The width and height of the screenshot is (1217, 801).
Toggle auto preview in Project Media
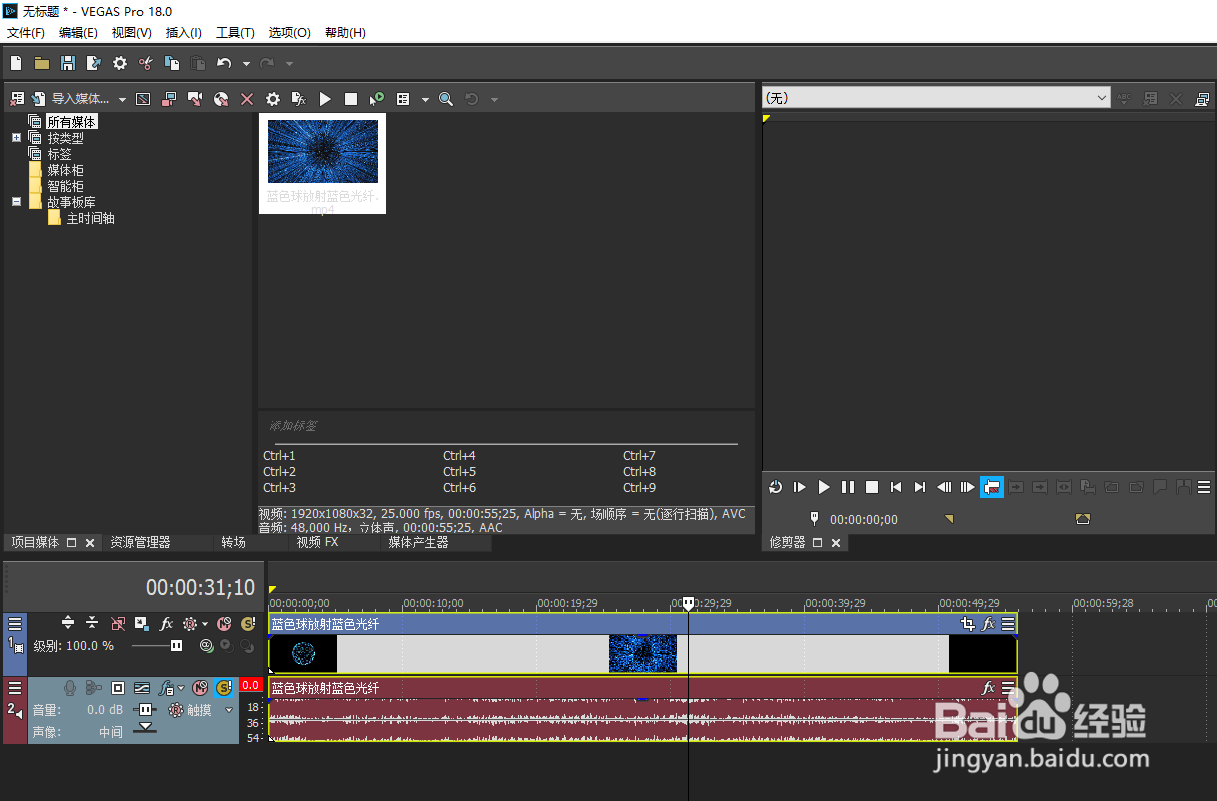[377, 99]
